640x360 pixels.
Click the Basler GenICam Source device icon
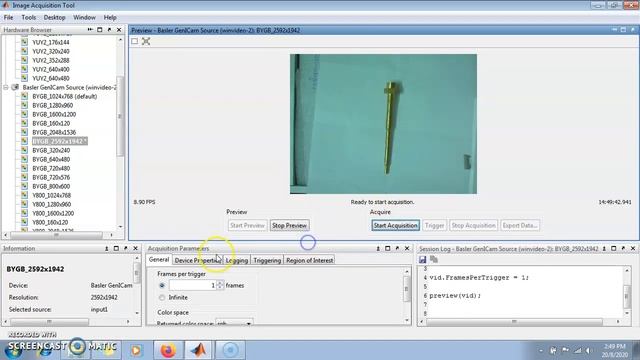tap(16, 87)
